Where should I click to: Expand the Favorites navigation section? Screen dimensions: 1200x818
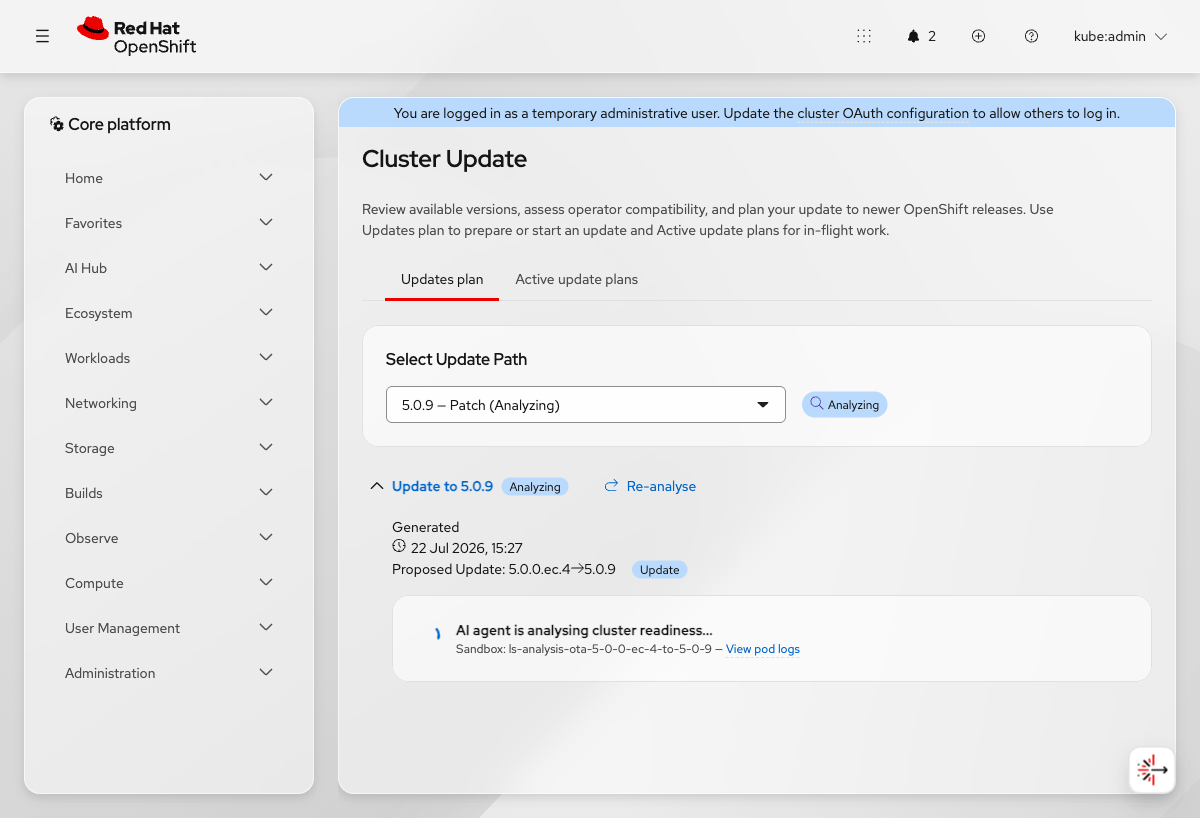[169, 223]
